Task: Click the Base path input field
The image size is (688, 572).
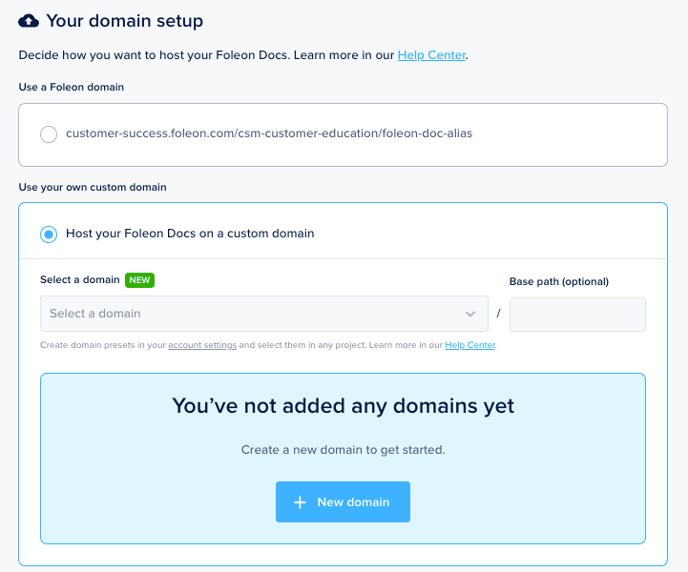Action: pos(577,314)
